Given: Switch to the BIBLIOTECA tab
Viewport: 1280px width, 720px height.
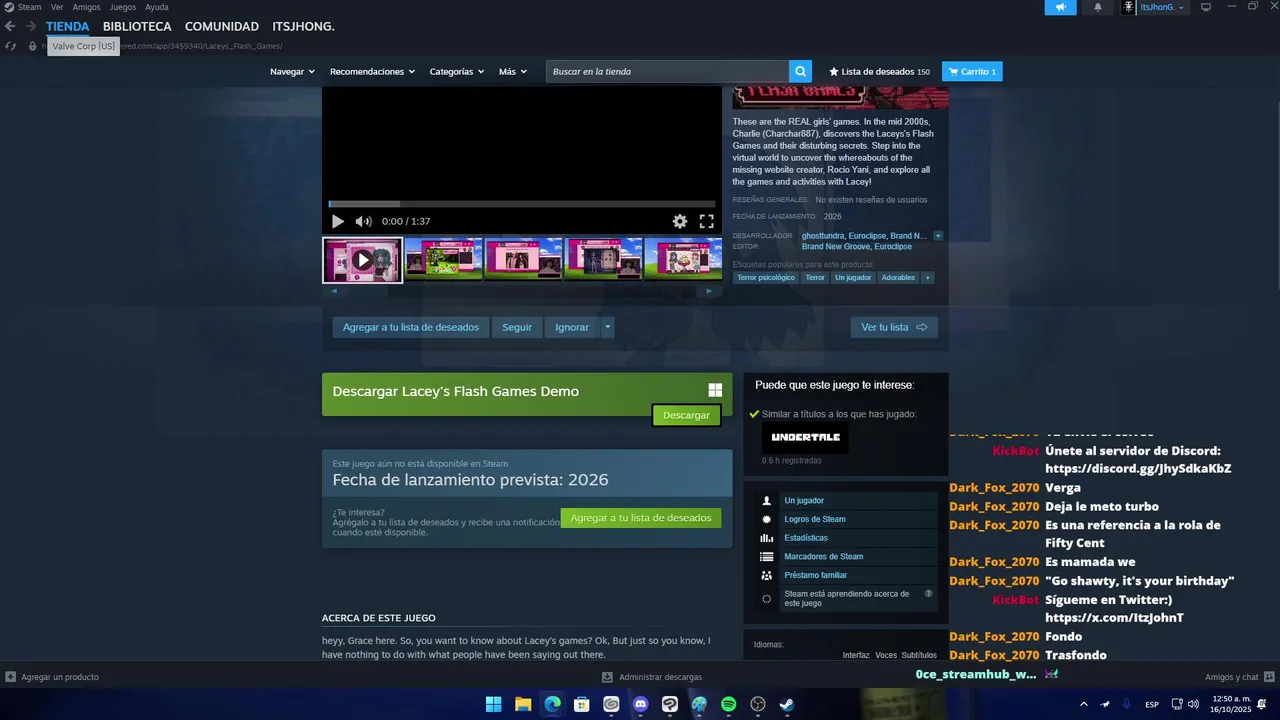Looking at the screenshot, I should (137, 26).
